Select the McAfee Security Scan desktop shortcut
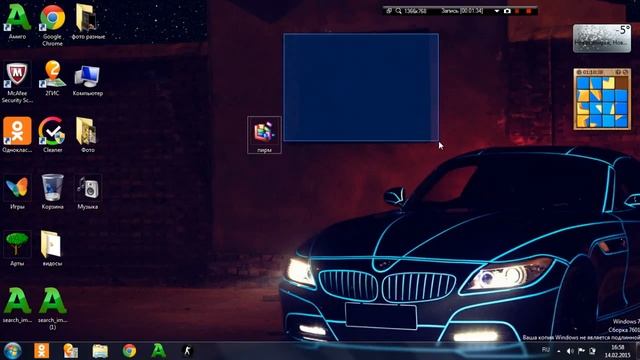This screenshot has width=640, height=360. click(17, 82)
